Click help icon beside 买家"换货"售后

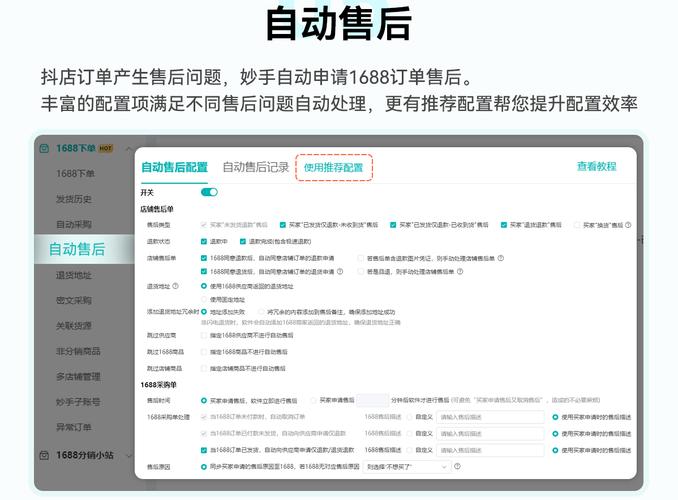628,225
